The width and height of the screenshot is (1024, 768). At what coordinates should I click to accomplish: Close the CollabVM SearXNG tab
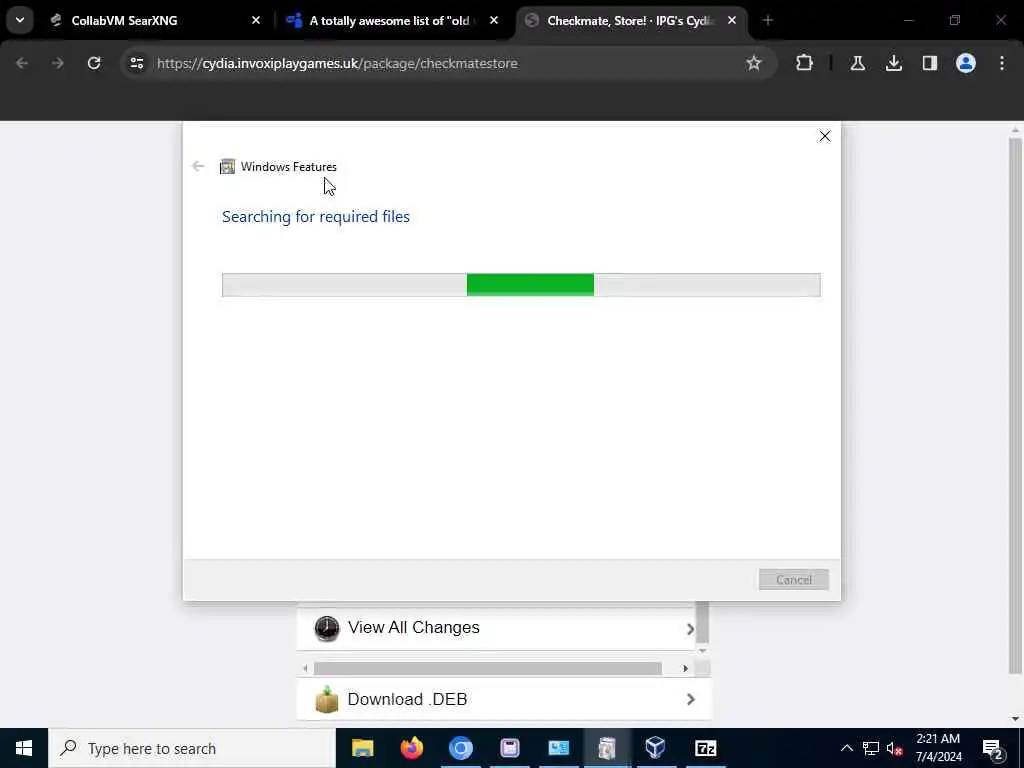coord(256,21)
